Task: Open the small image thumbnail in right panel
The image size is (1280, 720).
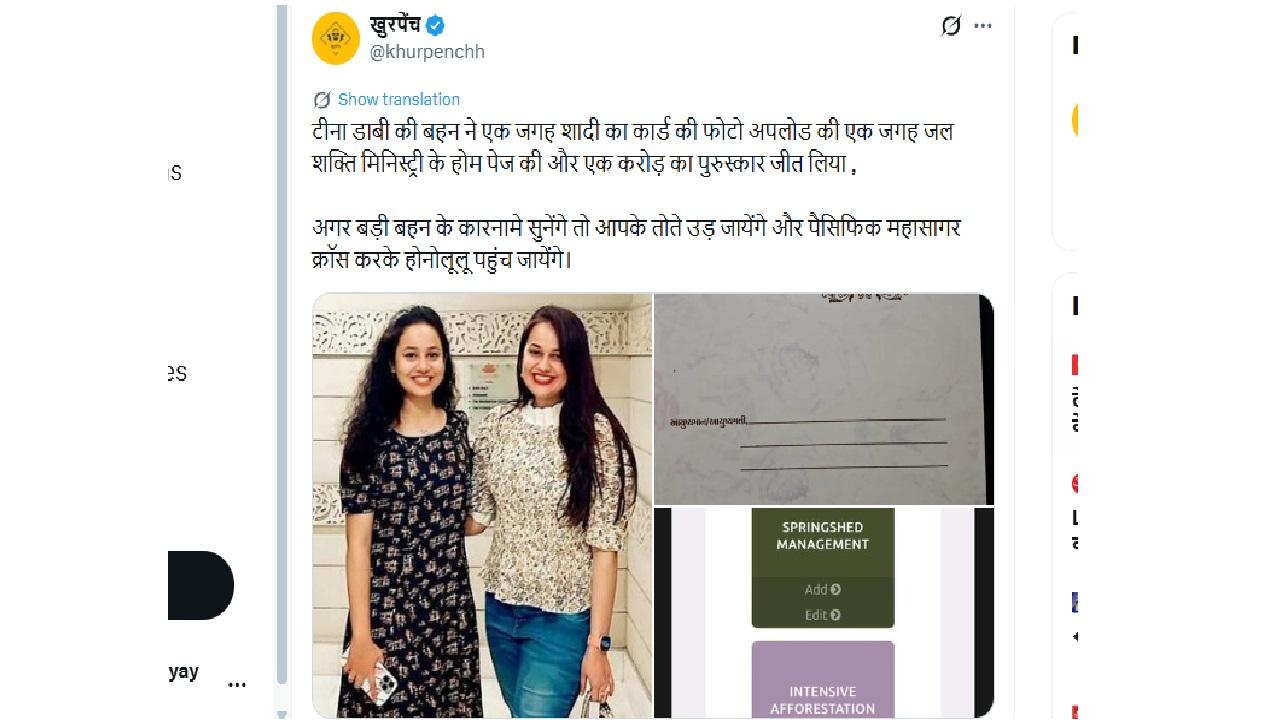Action: [x=1075, y=602]
